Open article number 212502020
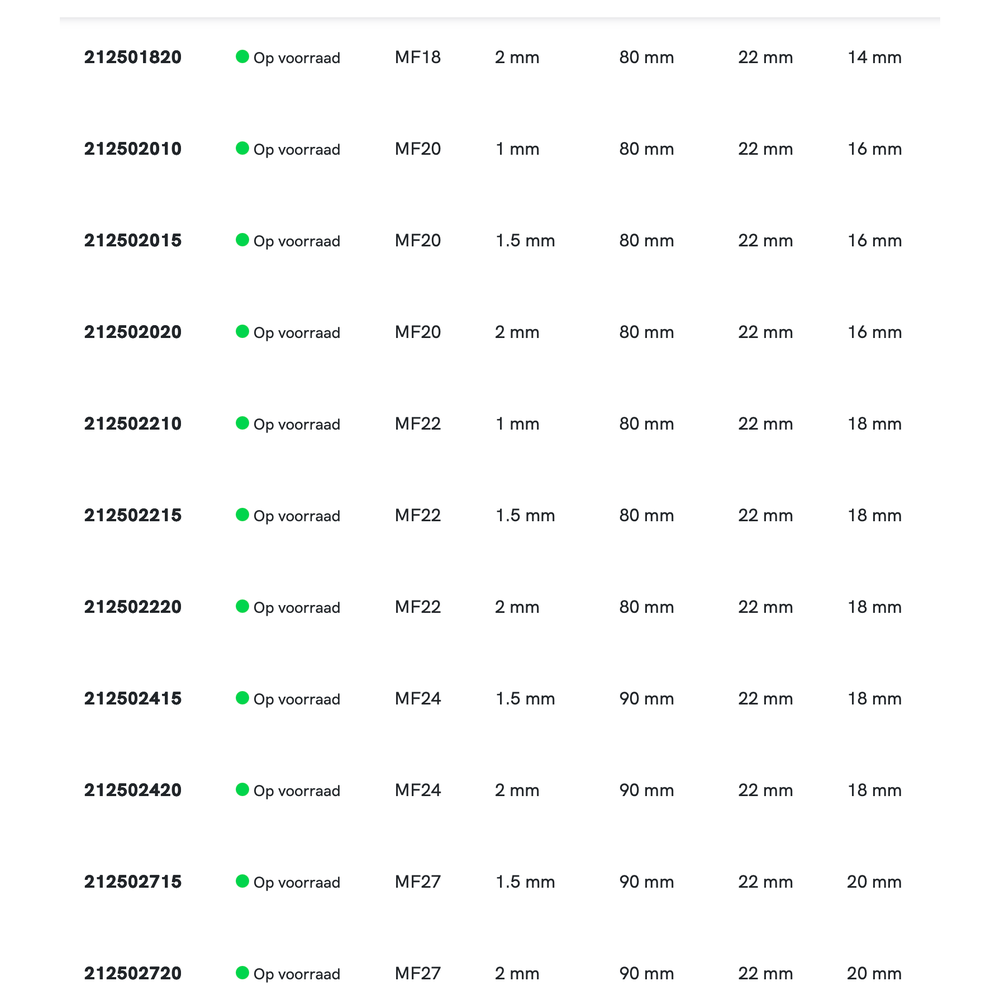The image size is (1000, 1000). point(133,332)
